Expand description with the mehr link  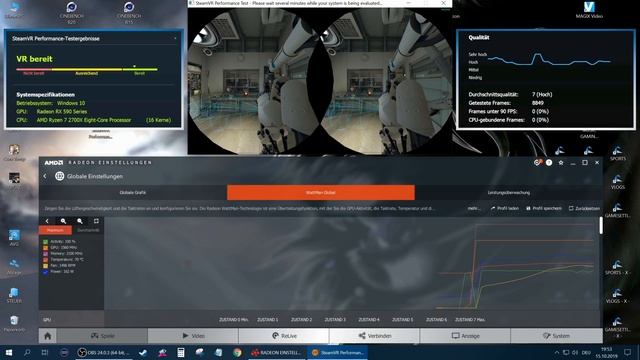point(473,208)
